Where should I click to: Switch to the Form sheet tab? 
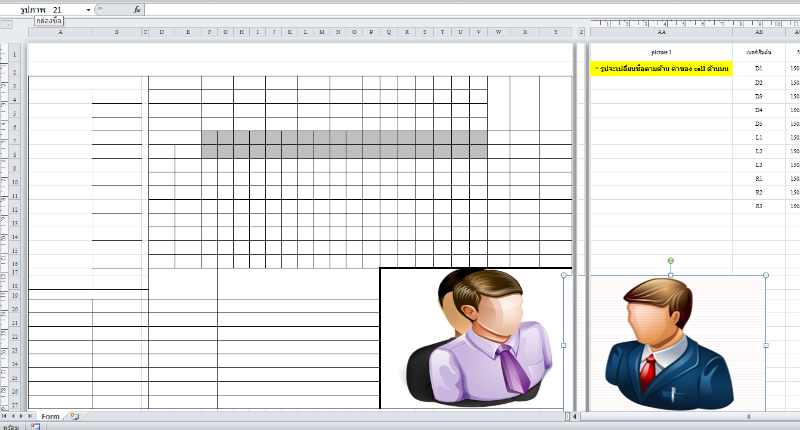51,416
